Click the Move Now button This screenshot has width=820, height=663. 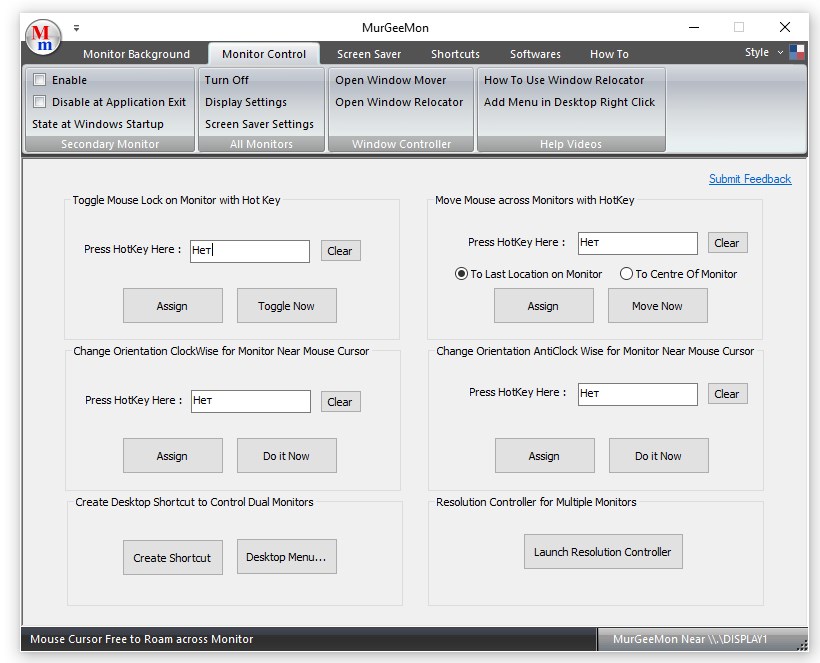[x=657, y=306]
